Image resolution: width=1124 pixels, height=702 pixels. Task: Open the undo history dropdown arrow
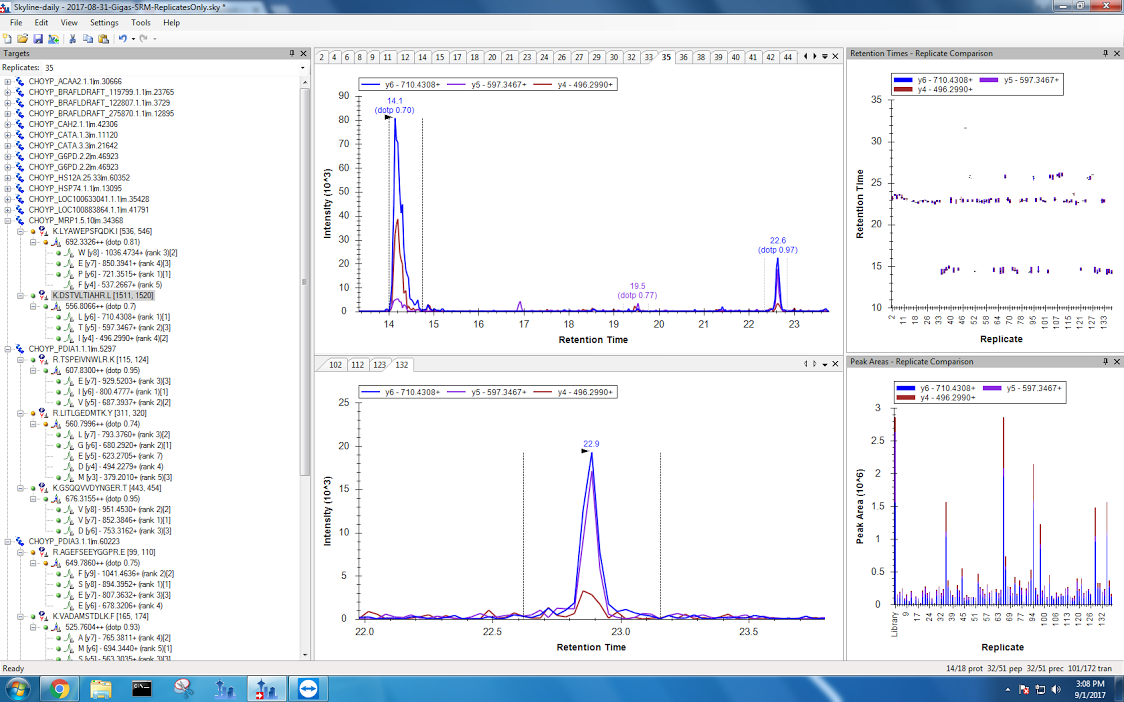click(x=132, y=38)
